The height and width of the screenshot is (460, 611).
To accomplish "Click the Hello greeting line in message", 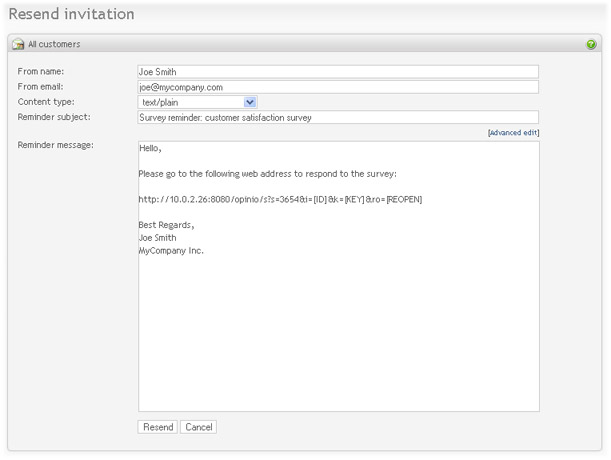I will [x=150, y=148].
